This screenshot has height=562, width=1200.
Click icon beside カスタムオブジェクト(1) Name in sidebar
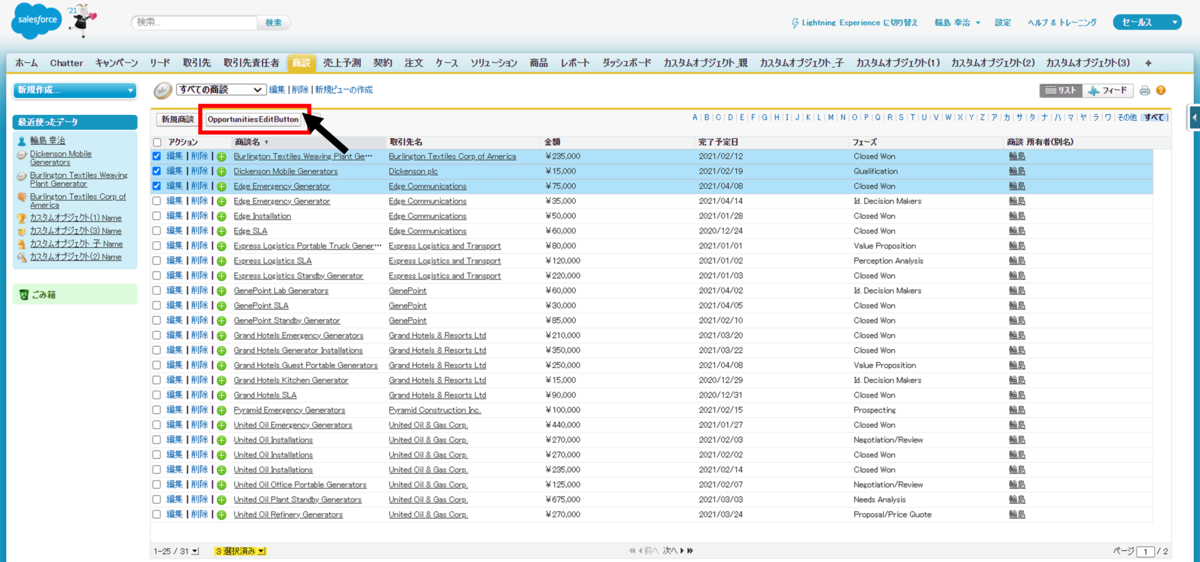pyautogui.click(x=22, y=217)
